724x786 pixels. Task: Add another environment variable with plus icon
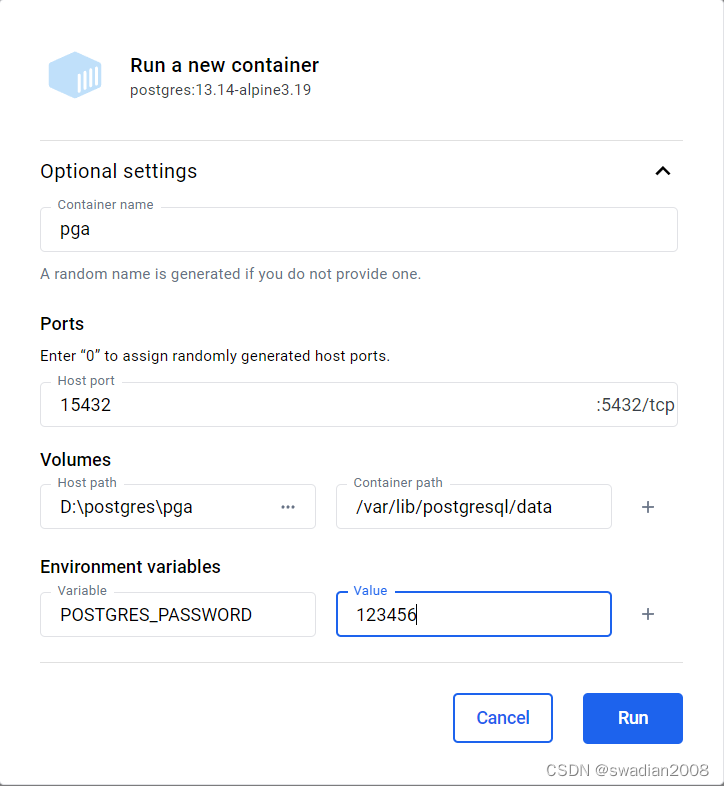pyautogui.click(x=648, y=614)
